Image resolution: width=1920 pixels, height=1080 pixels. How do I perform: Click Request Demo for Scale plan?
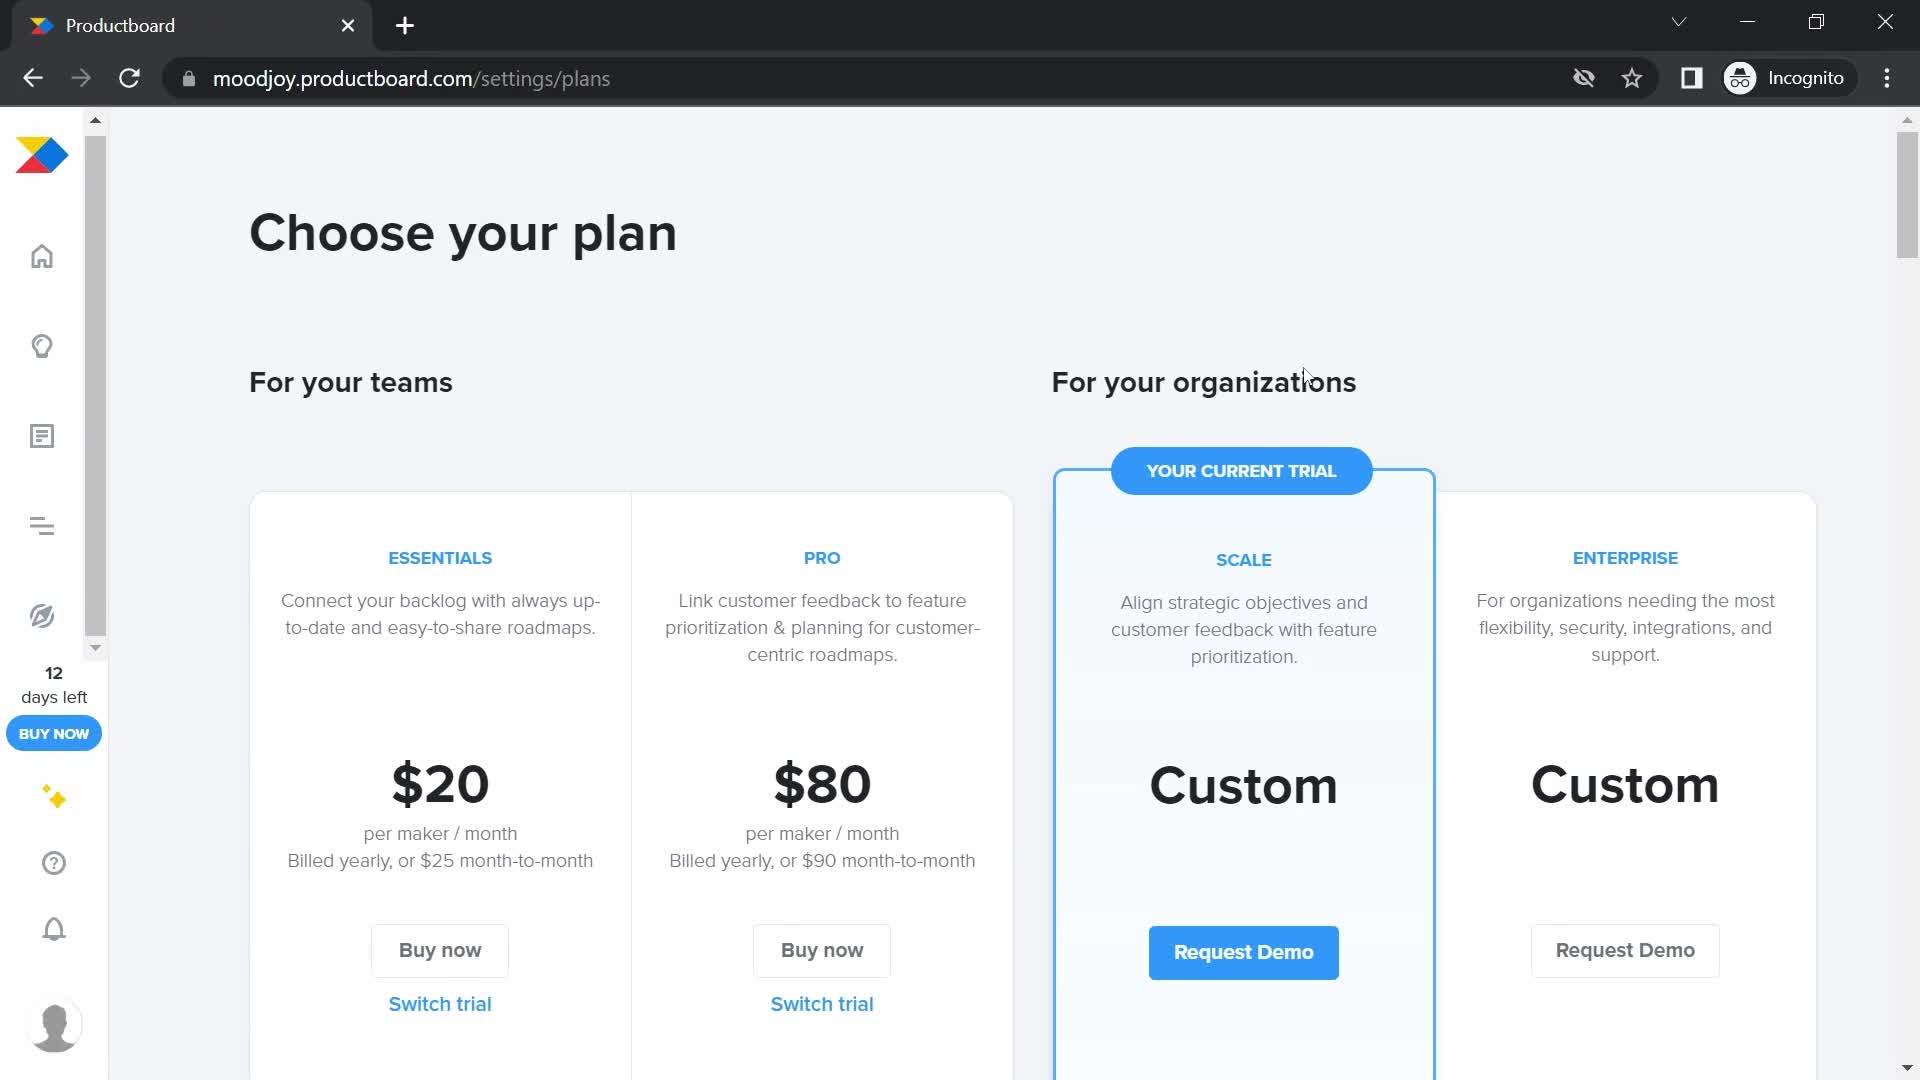click(1244, 951)
